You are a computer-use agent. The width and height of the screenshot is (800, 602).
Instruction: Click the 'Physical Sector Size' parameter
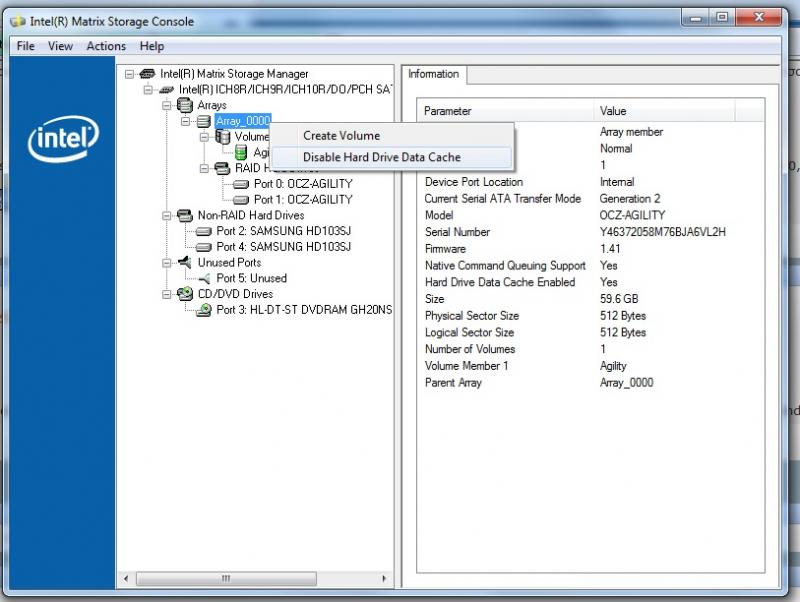click(x=472, y=316)
